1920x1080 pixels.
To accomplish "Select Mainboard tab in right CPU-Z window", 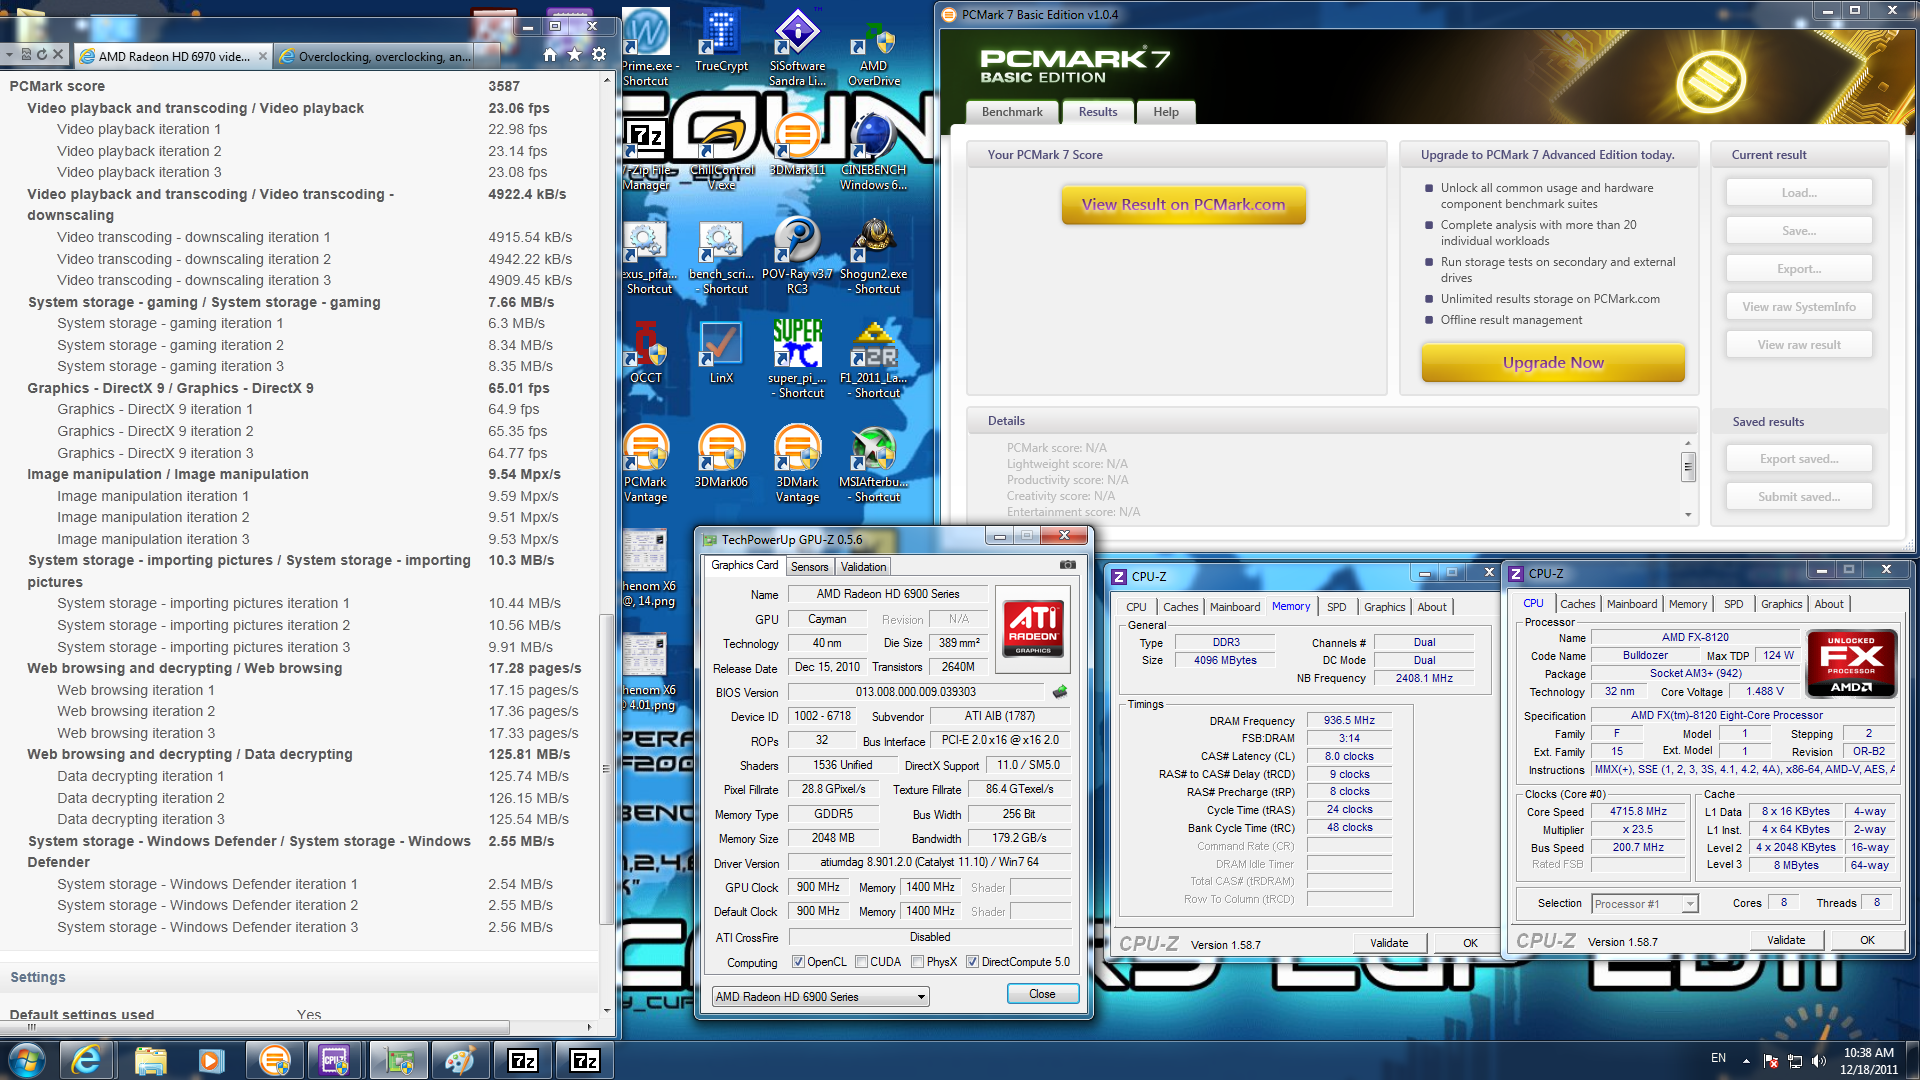I will pos(1632,604).
